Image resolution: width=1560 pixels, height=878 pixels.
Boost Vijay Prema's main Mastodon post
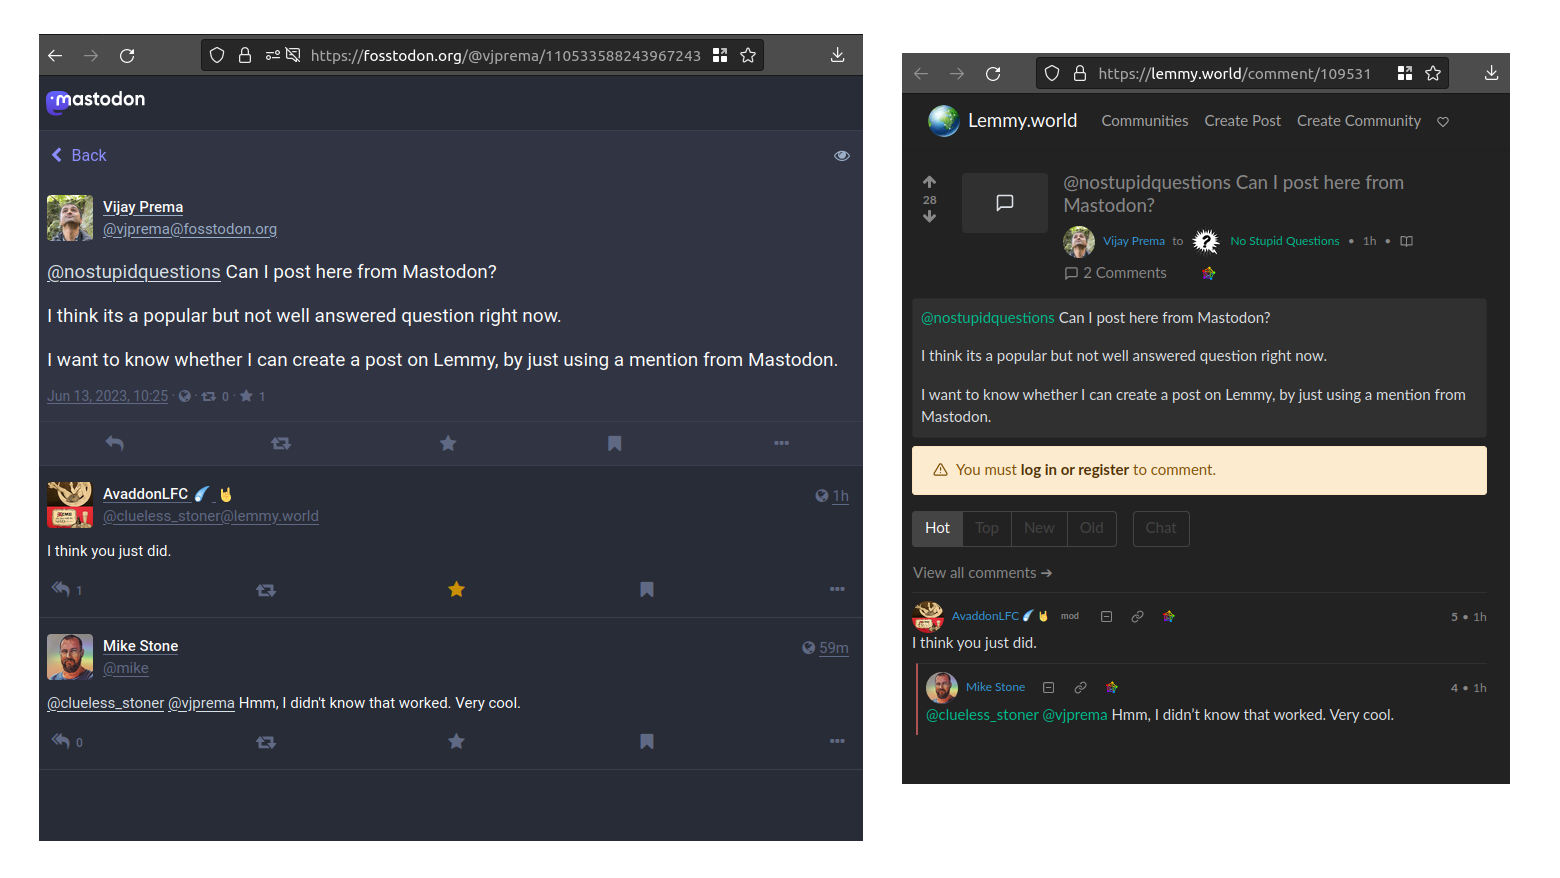tap(281, 443)
